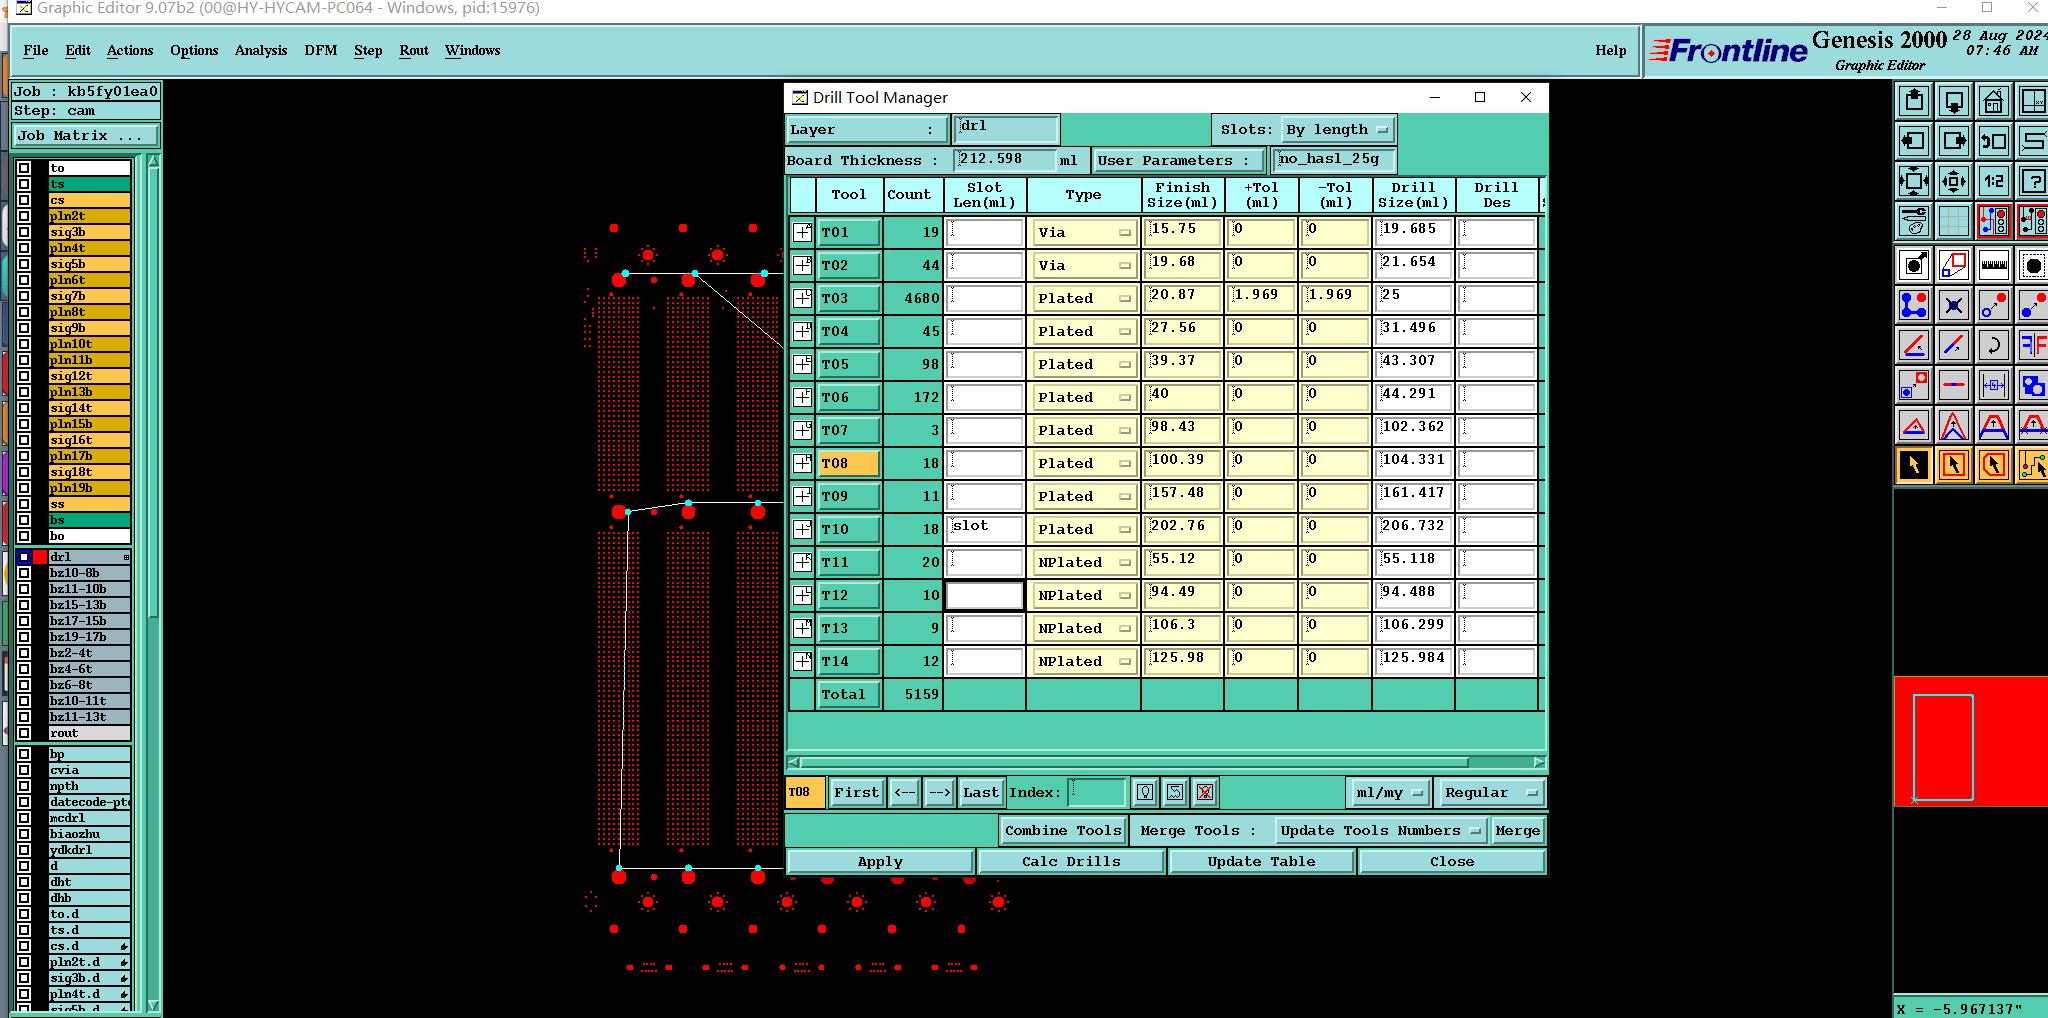Click the red color swatch of drl layer
This screenshot has height=1018, width=2048.
coord(40,557)
